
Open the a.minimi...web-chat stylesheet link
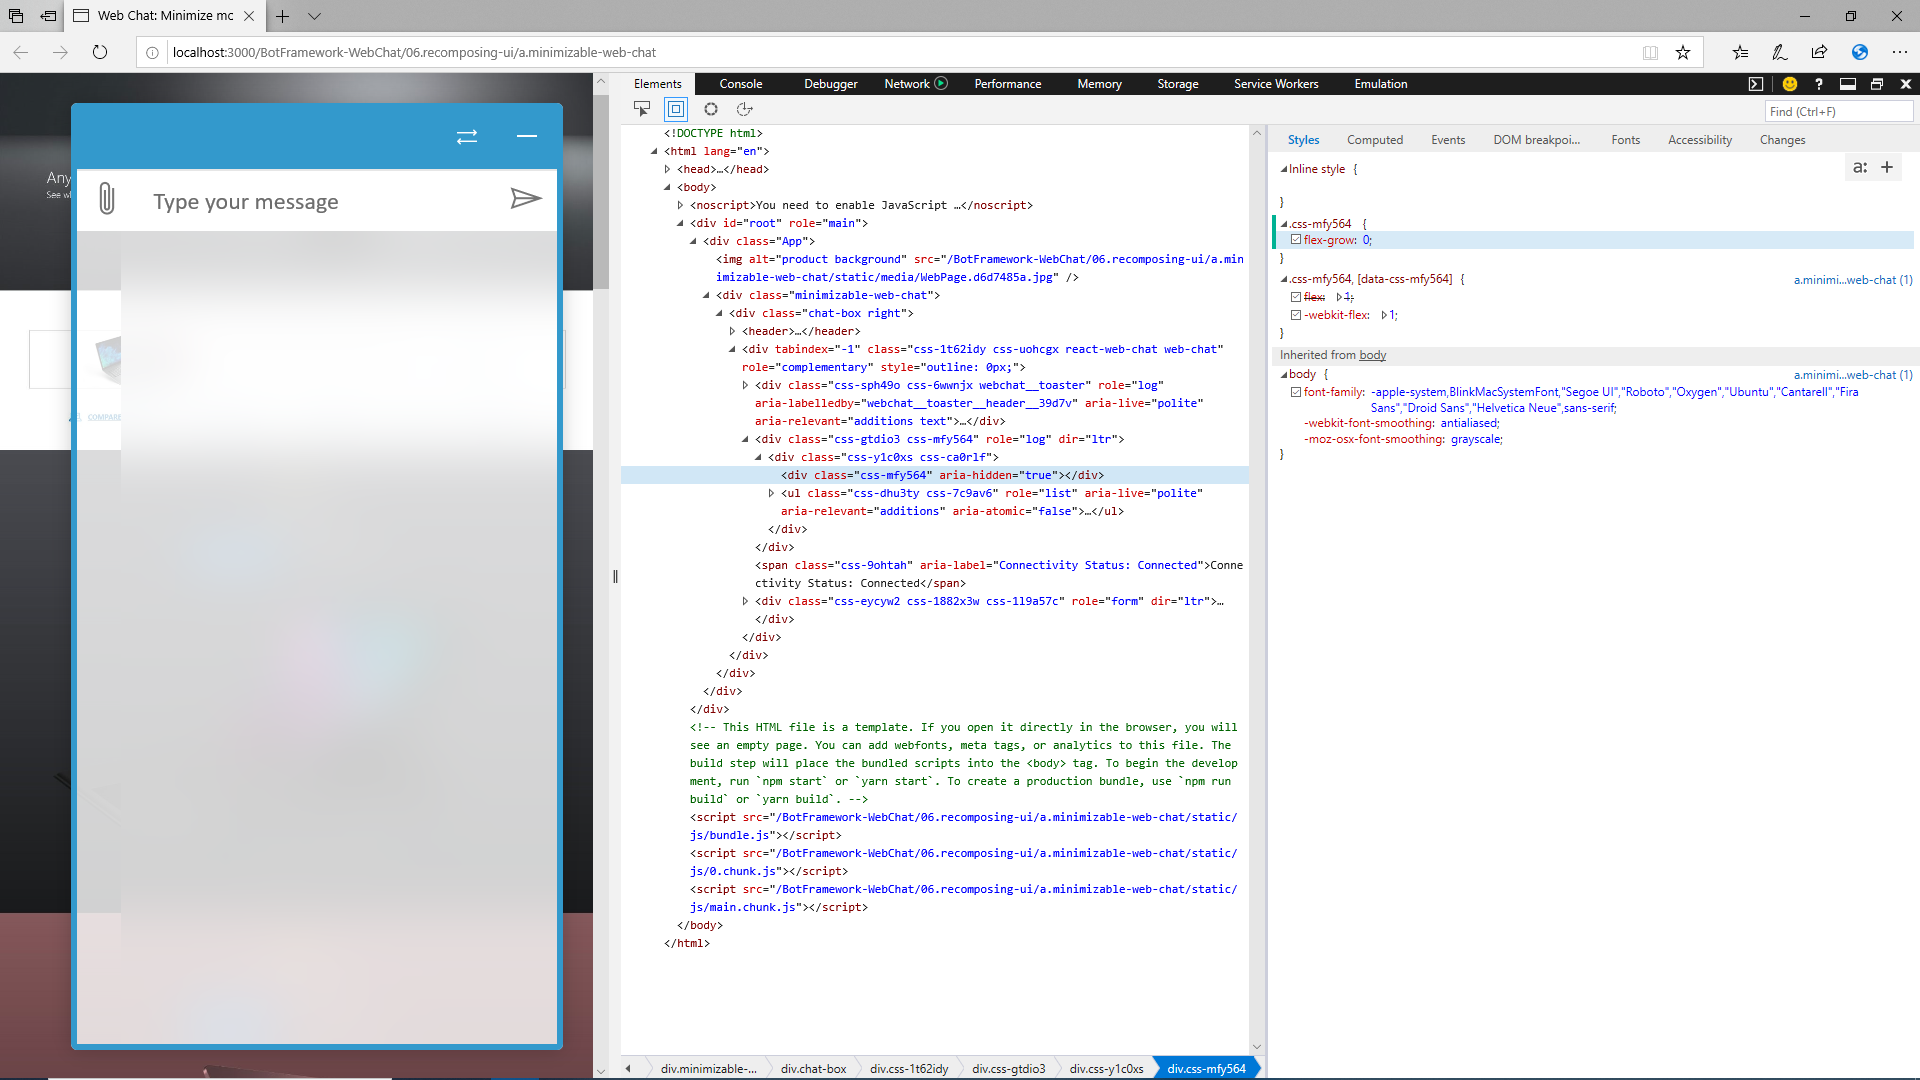[x=1852, y=280]
